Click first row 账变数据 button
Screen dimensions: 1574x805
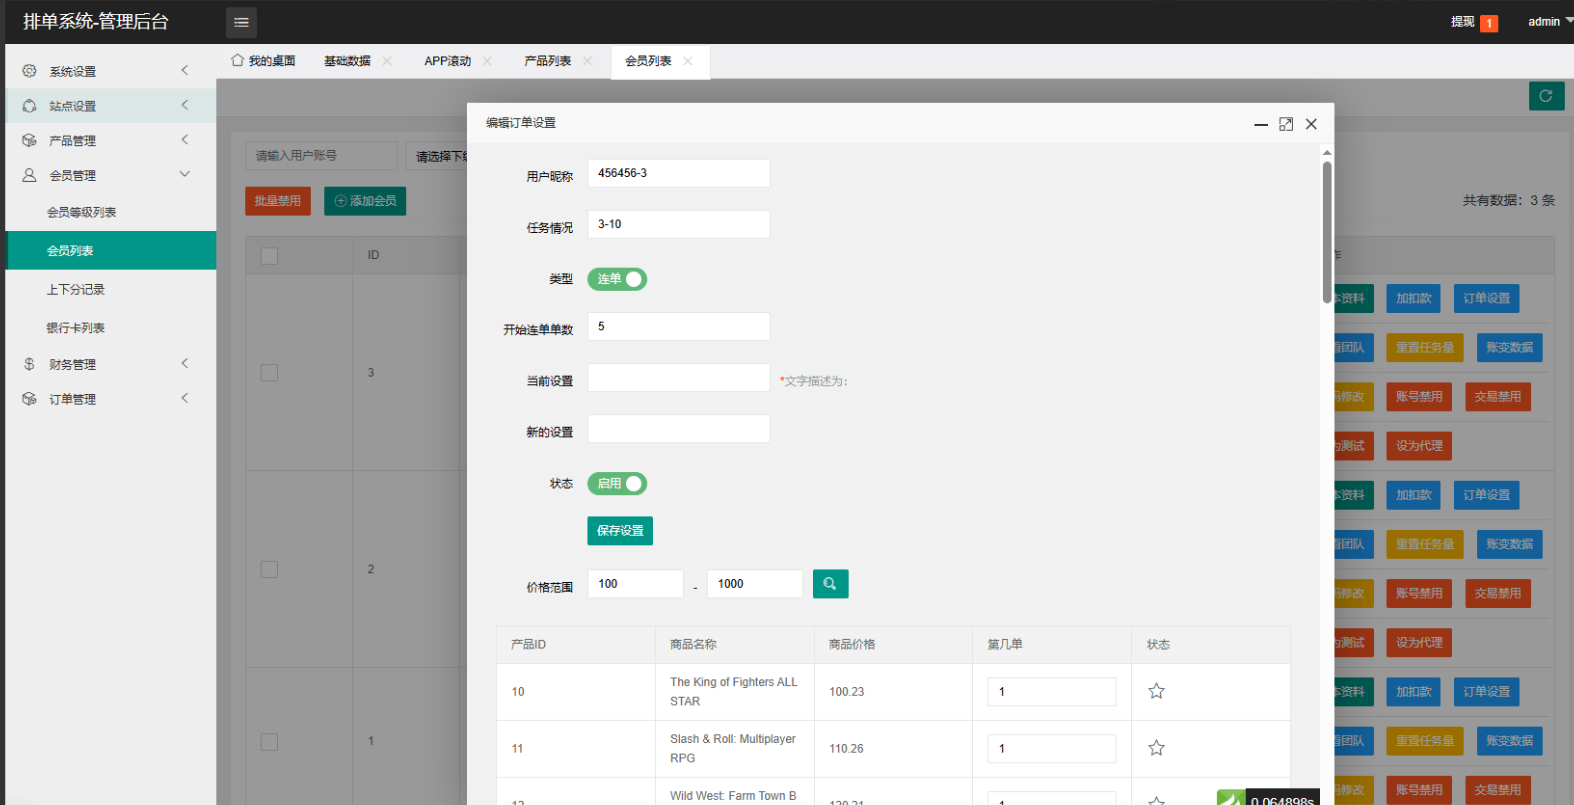1509,347
